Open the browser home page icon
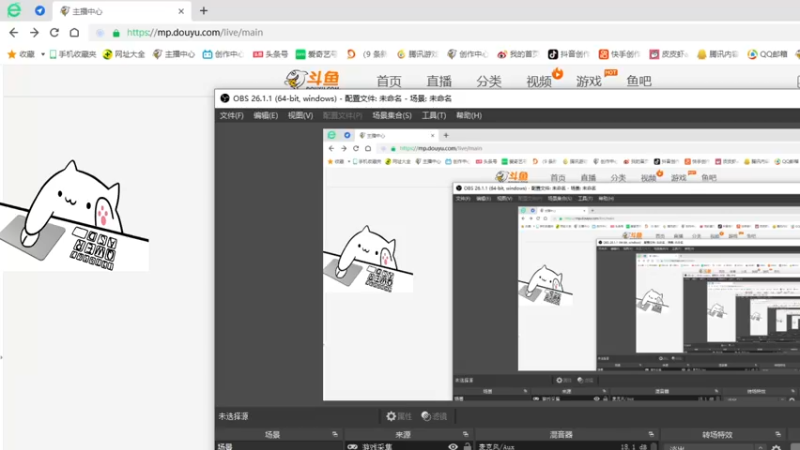Screen dimensions: 800x450 tap(74, 33)
